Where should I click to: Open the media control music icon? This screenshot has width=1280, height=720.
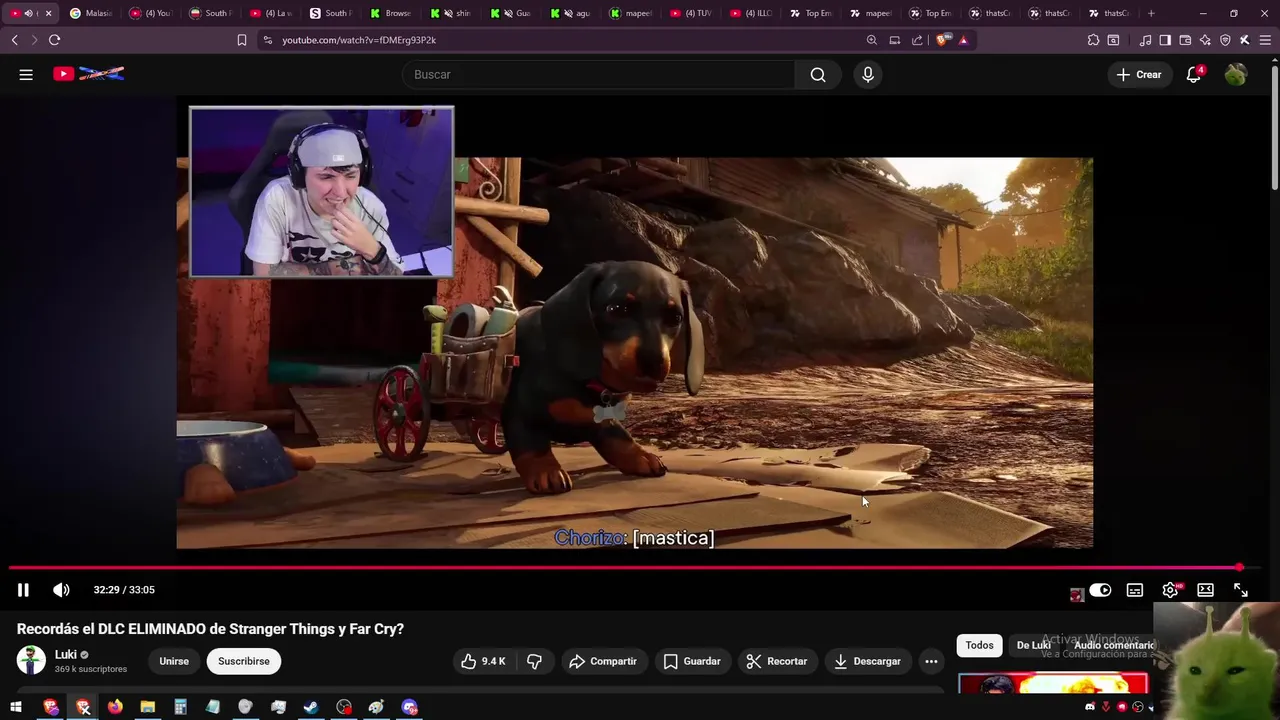click(1146, 40)
